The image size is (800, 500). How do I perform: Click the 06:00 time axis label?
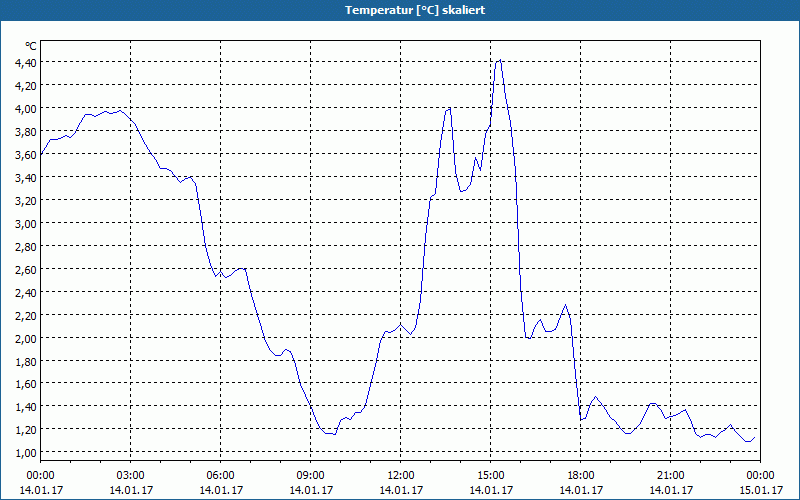(221, 476)
